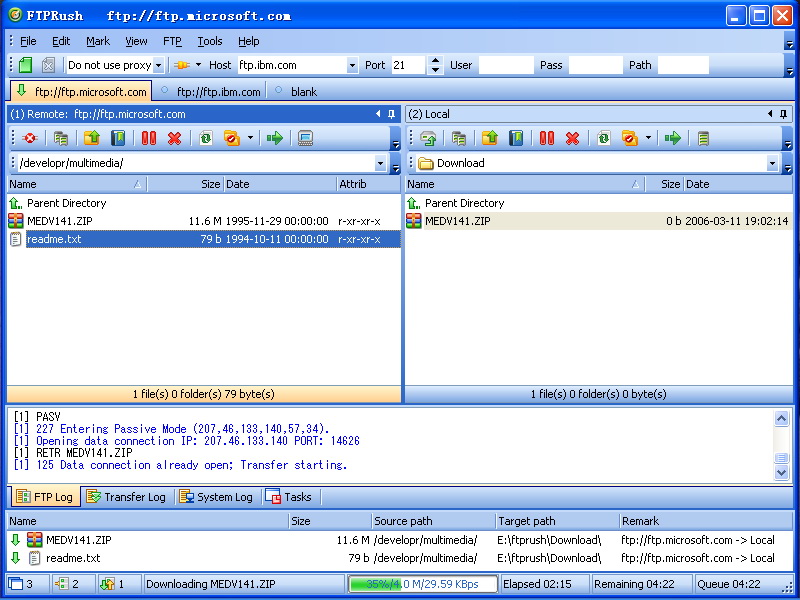This screenshot has width=800, height=600.
Task: Click drive-with-arrow icon in Local toolbar
Action: coord(428,138)
